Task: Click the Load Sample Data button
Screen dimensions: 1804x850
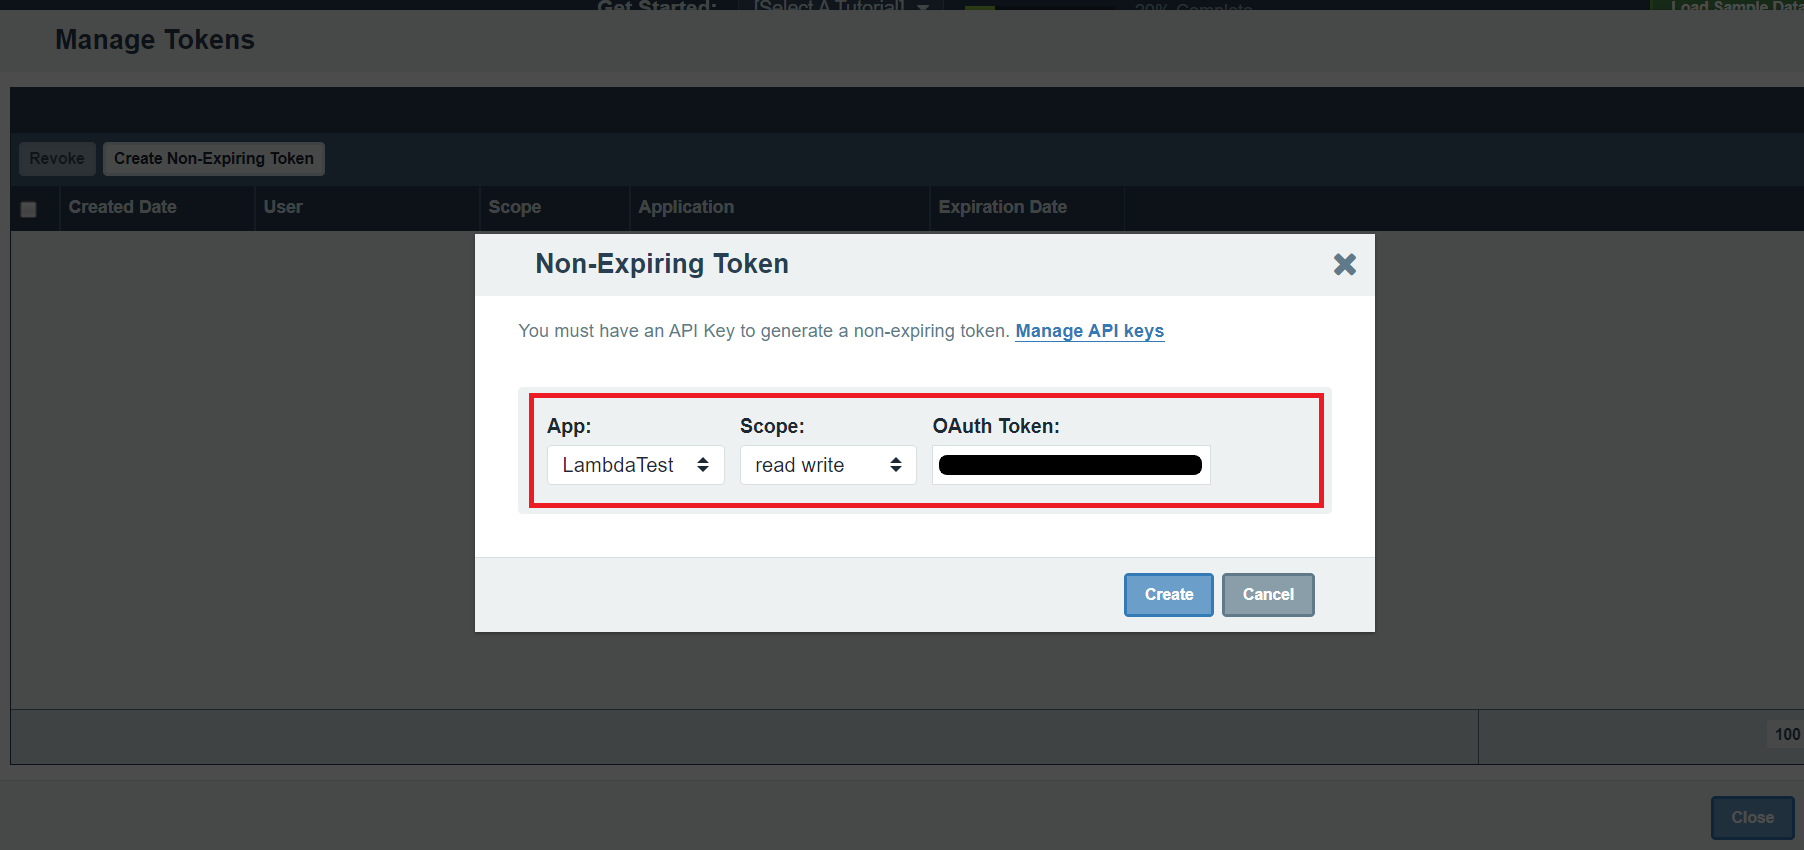Action: point(1734,6)
